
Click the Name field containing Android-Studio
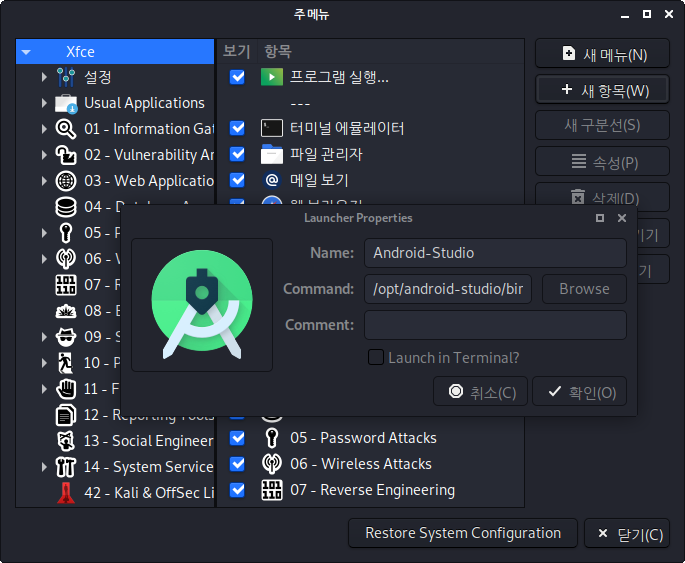(x=495, y=253)
